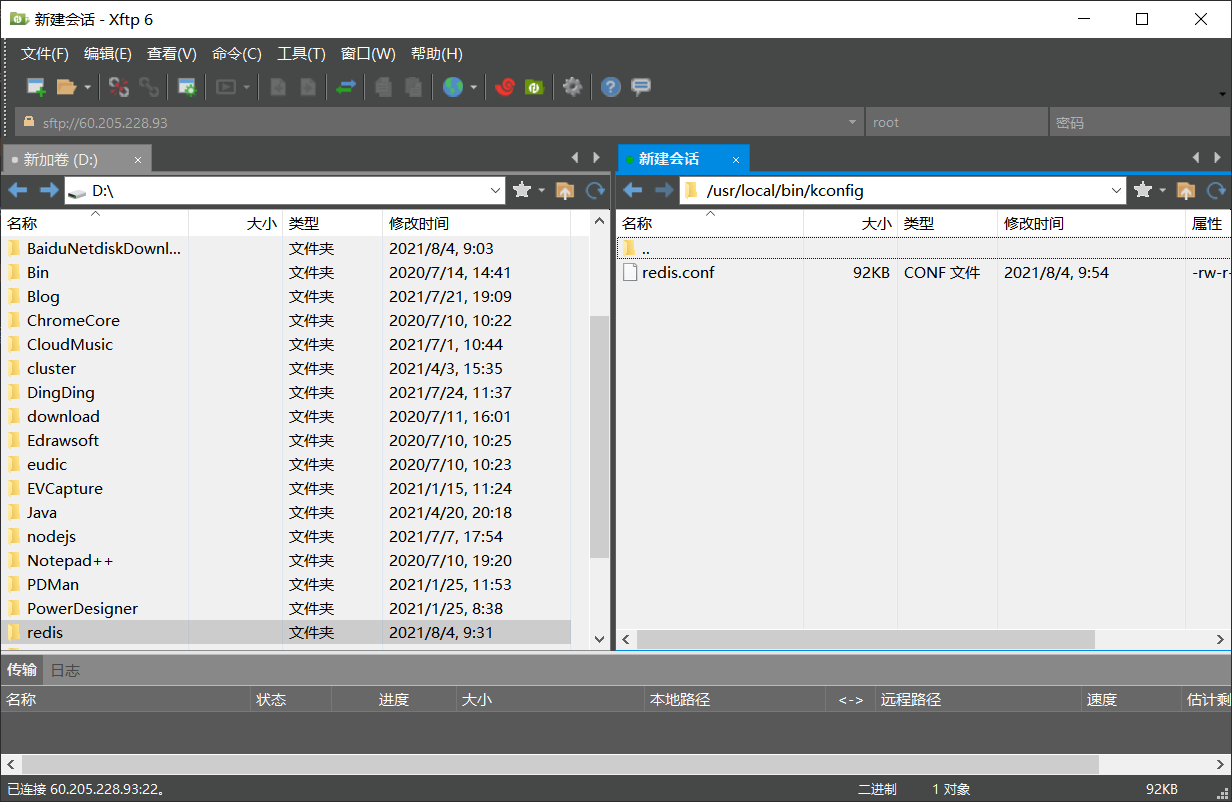Click the Reconnect chain-link icon
This screenshot has height=802, width=1232.
149,87
